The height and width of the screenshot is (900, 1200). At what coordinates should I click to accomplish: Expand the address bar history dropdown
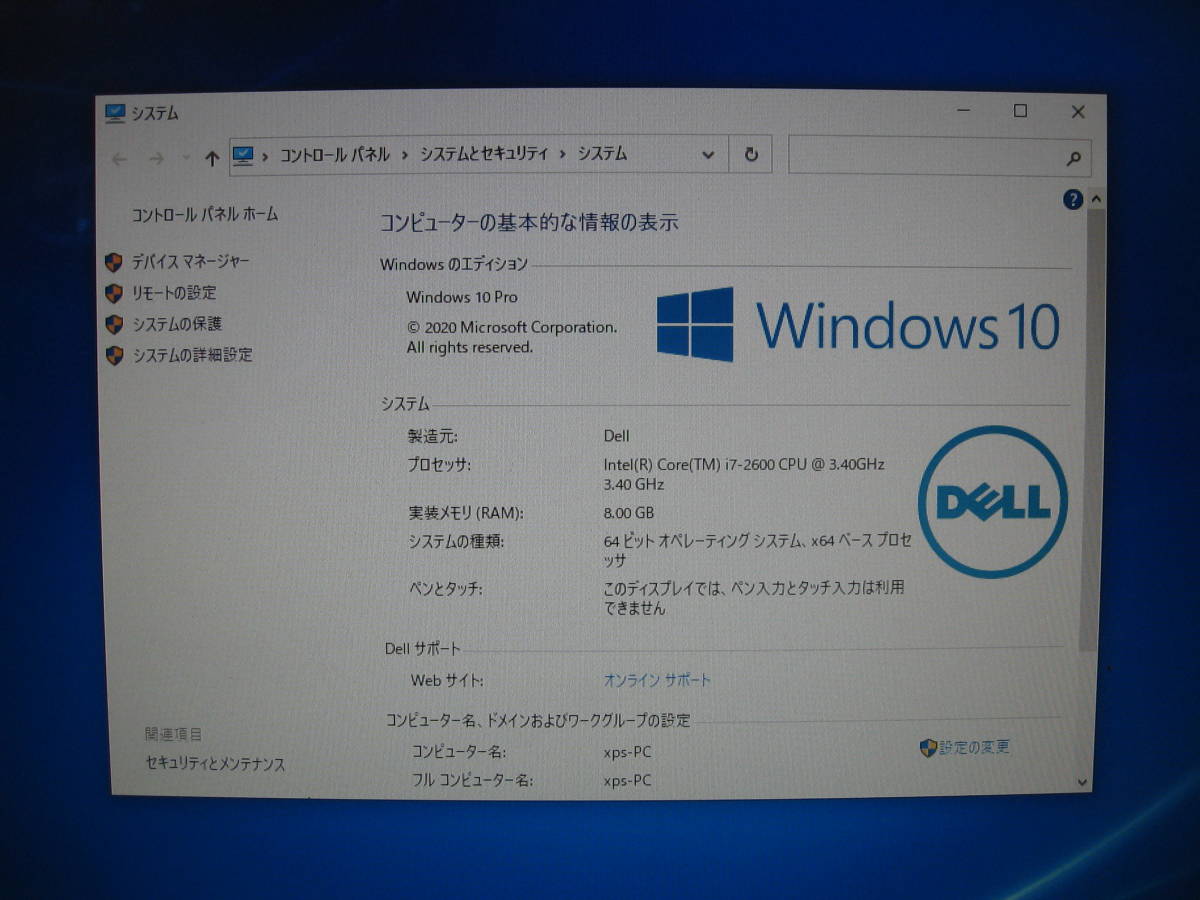click(x=708, y=155)
